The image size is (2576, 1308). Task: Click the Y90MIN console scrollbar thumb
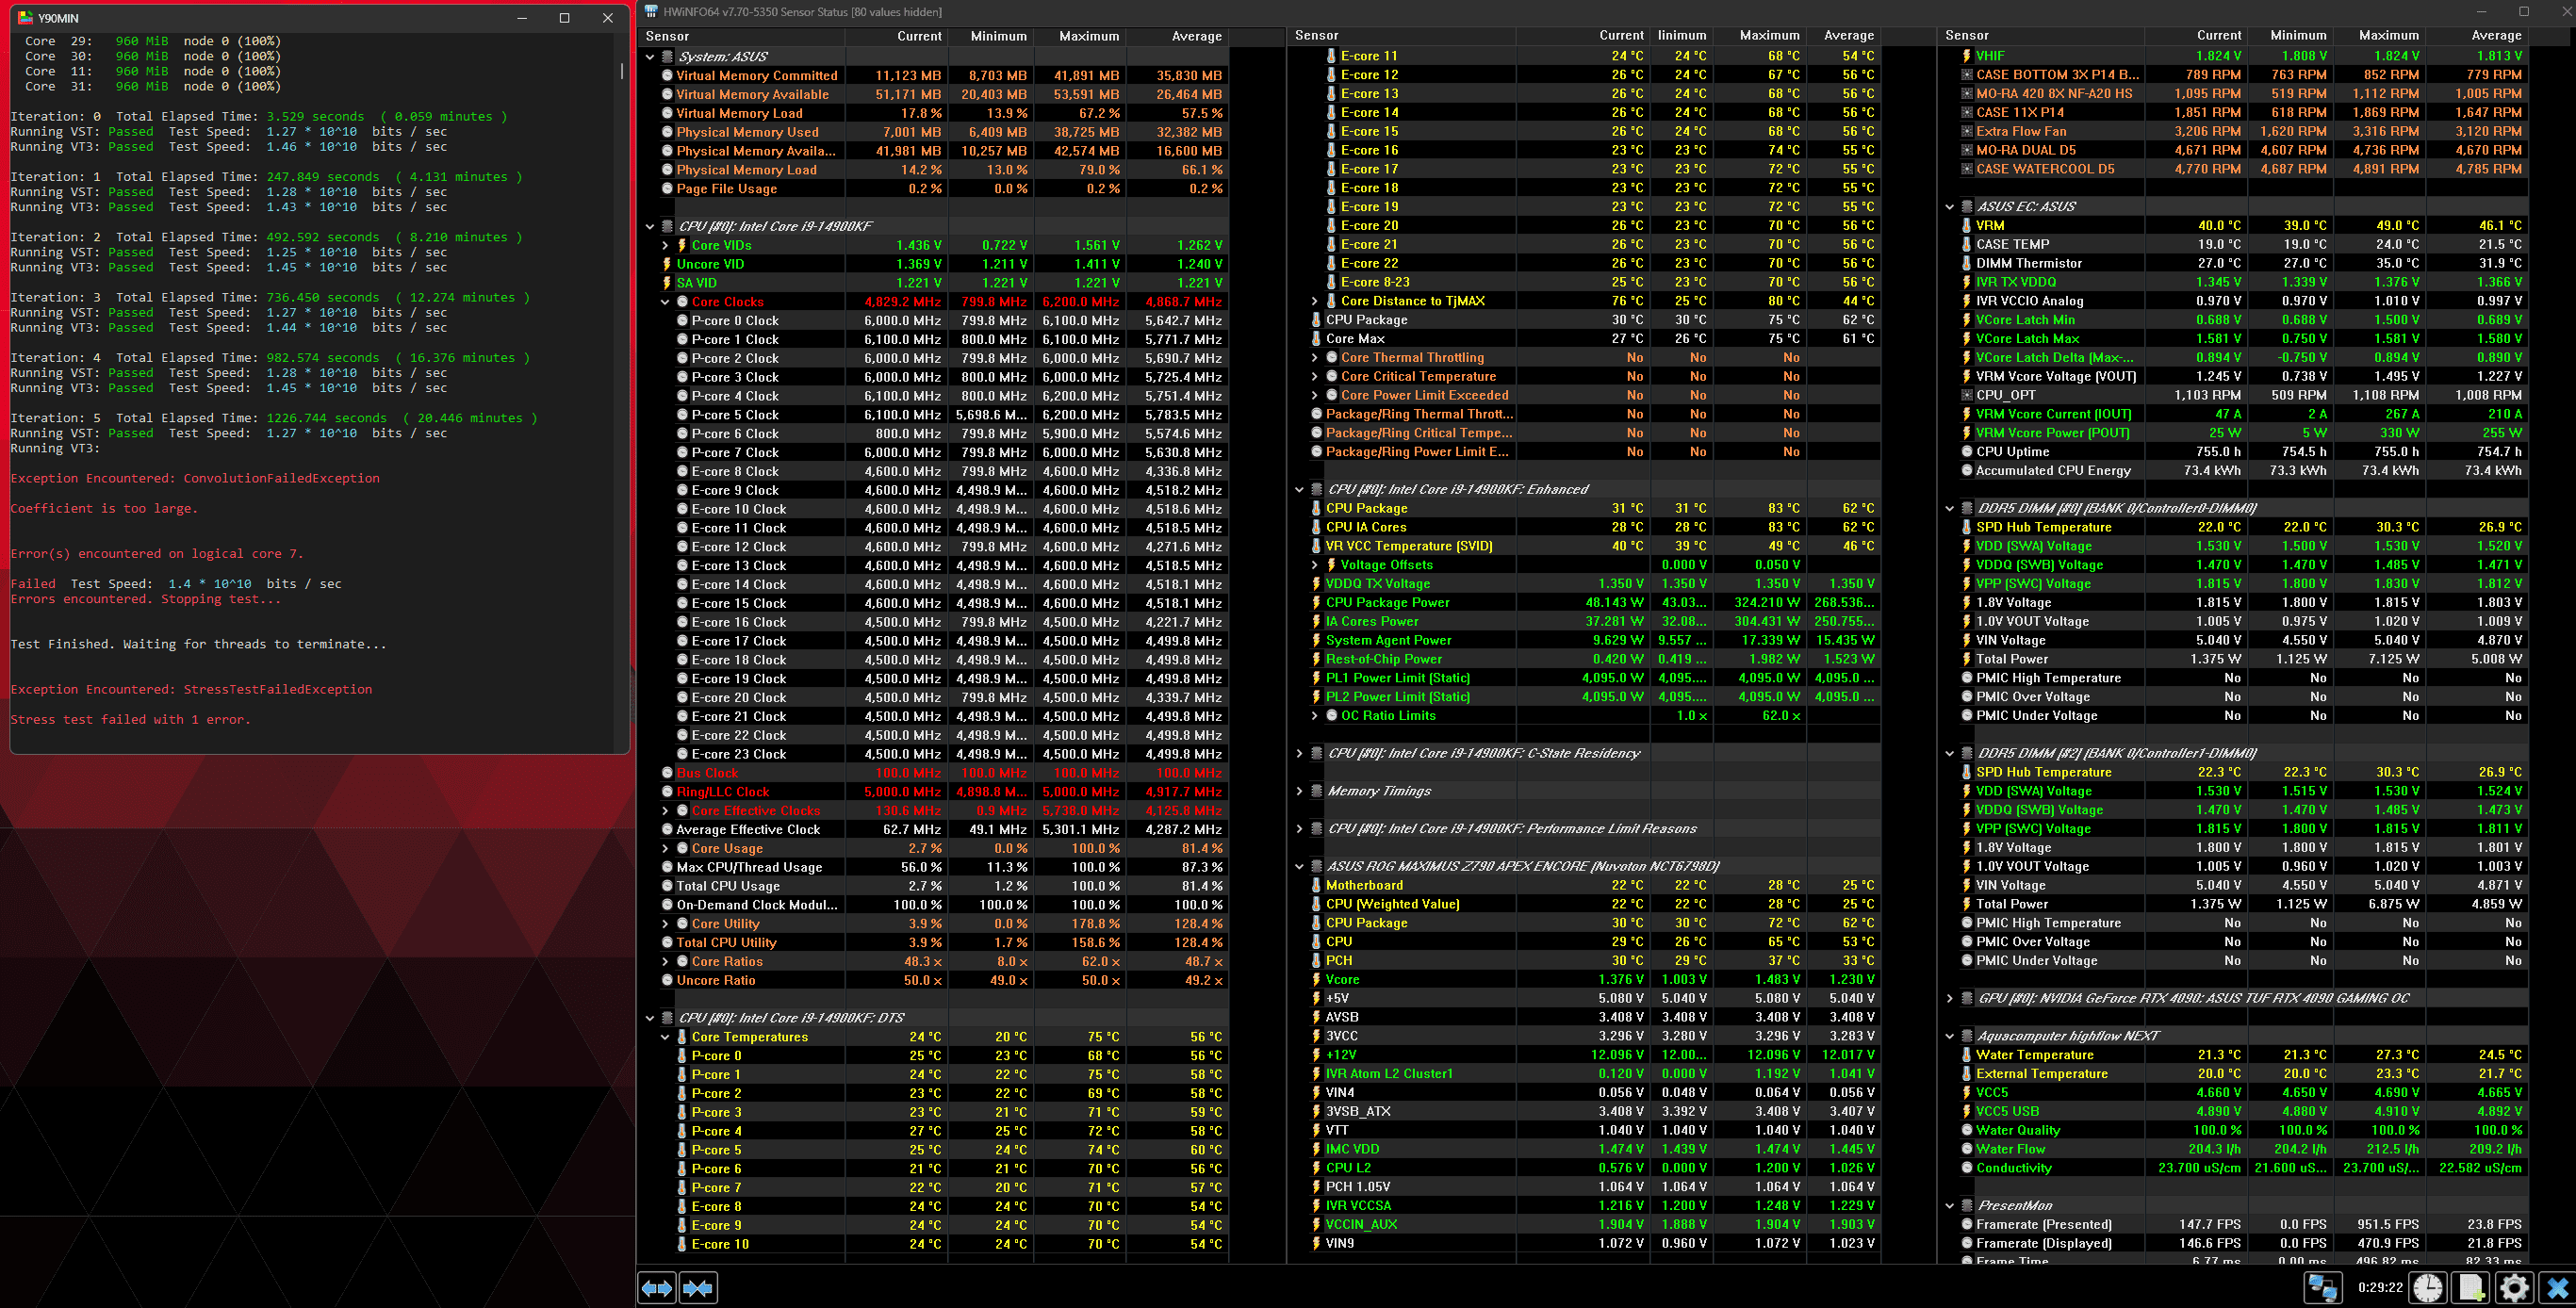[x=622, y=71]
